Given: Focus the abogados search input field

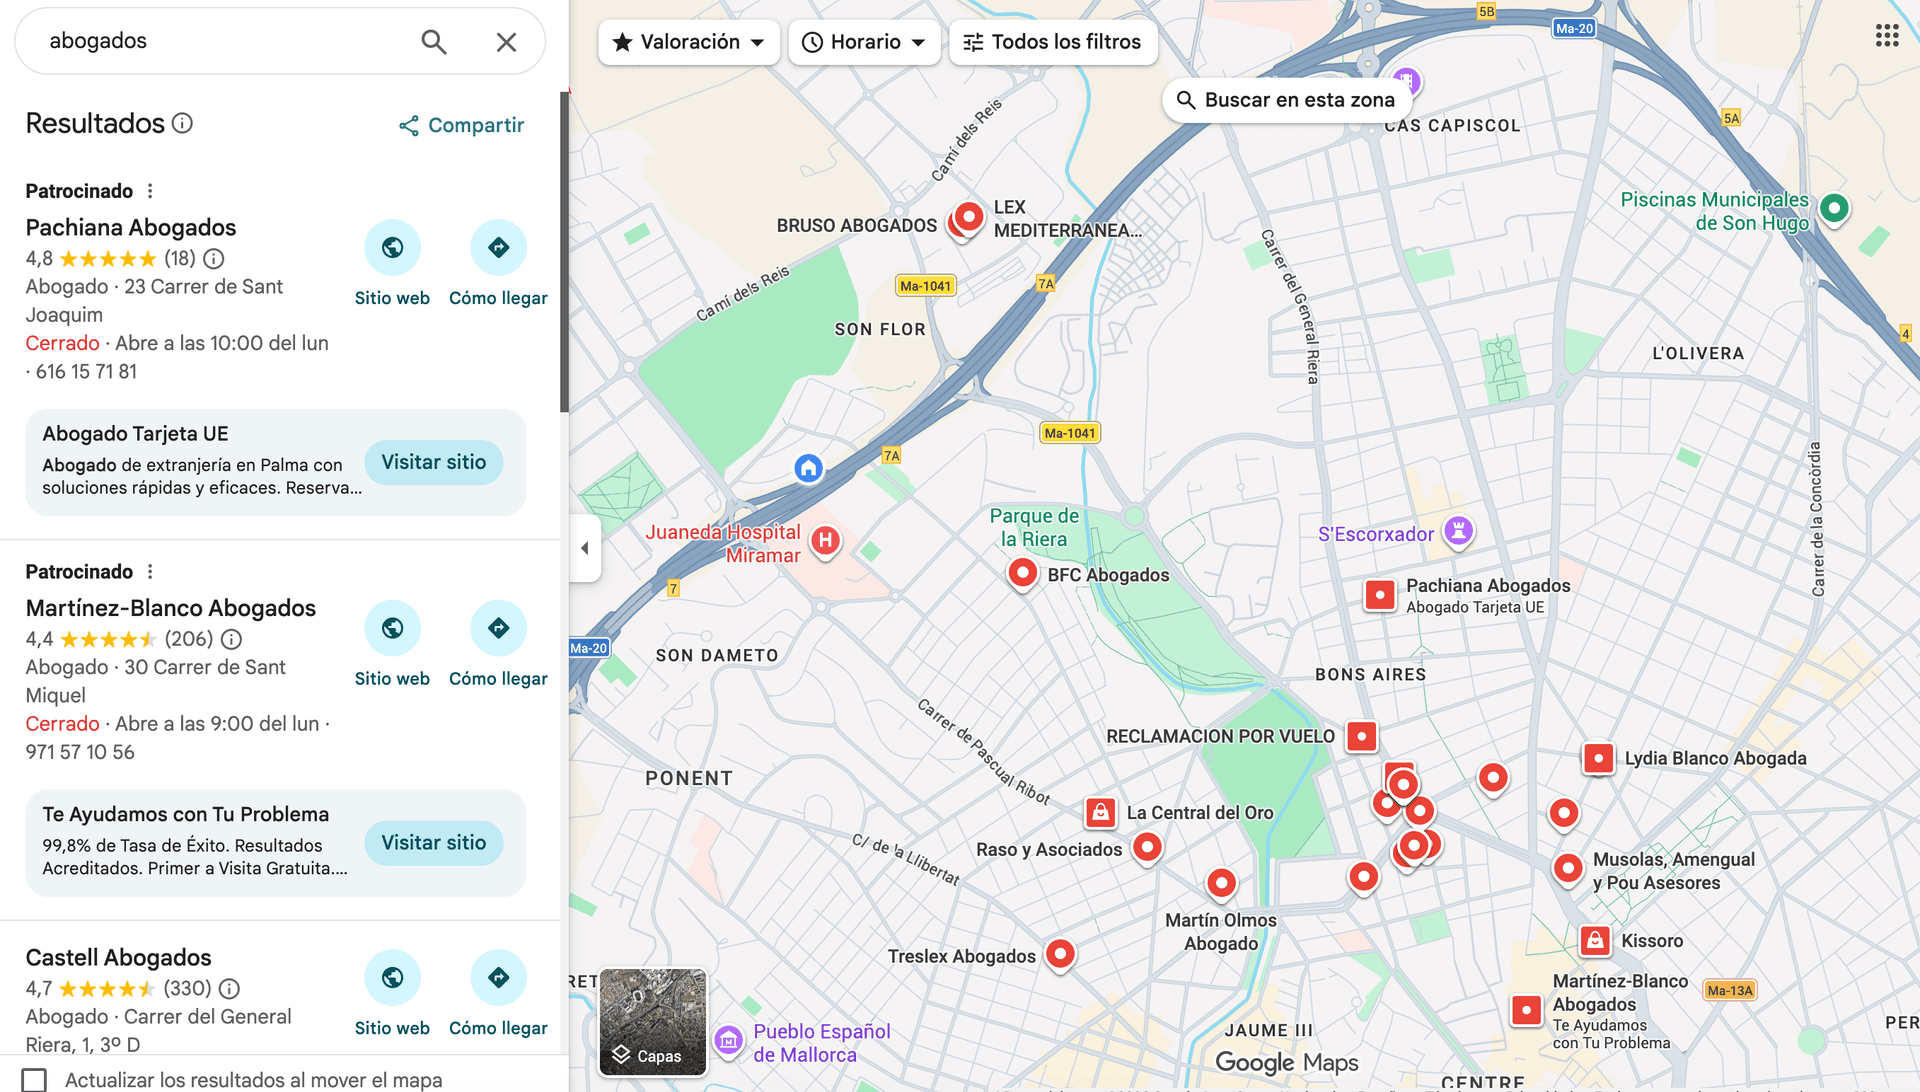Looking at the screenshot, I should click(x=225, y=41).
